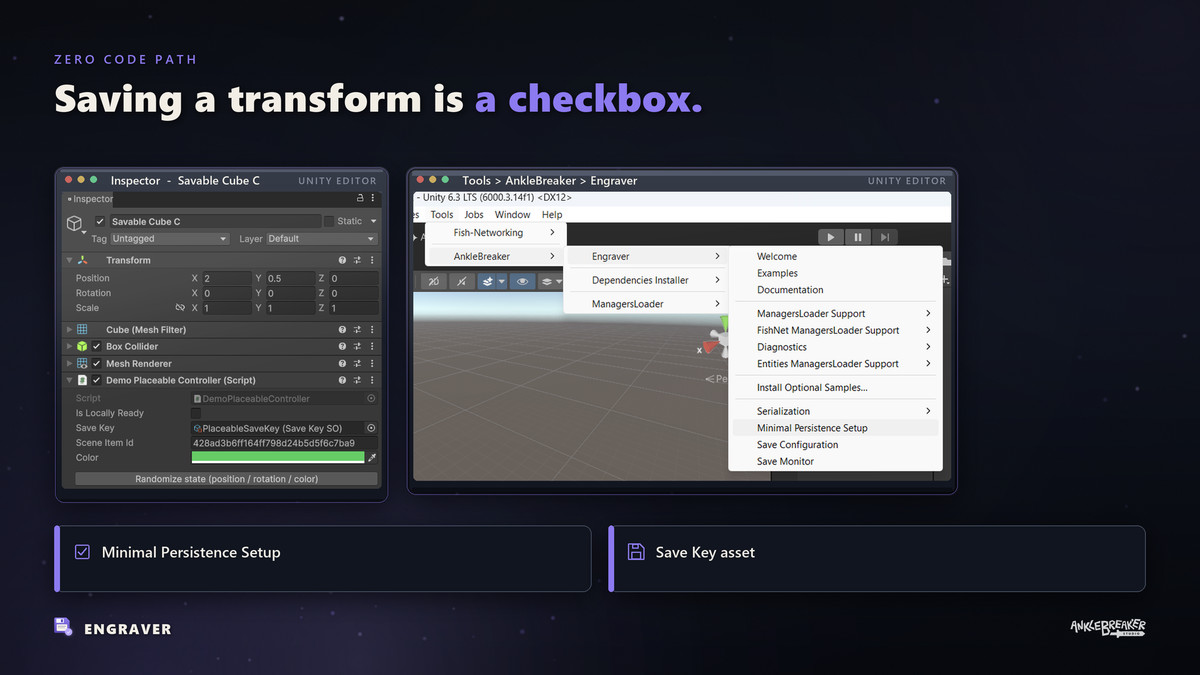The width and height of the screenshot is (1200, 675).
Task: Click the Savable Cube C name field
Action: click(215, 222)
